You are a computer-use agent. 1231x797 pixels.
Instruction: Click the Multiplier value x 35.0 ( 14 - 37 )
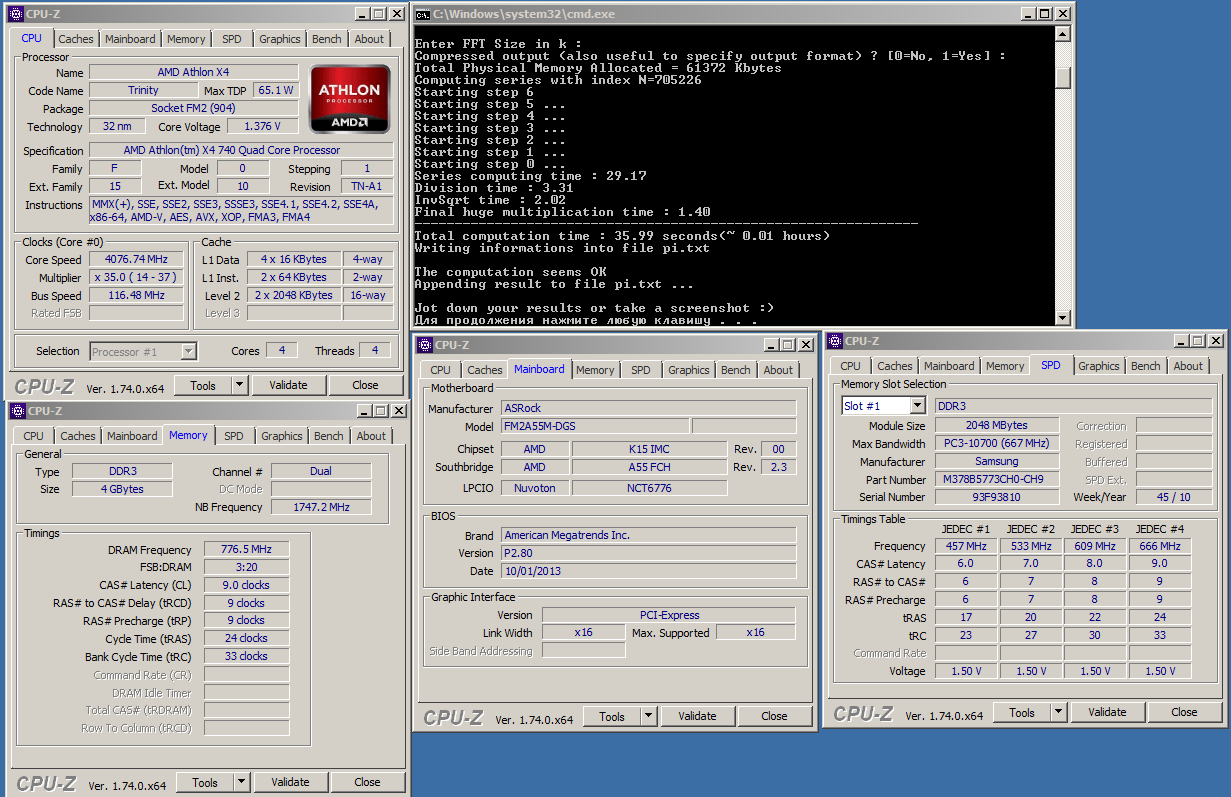coord(136,277)
